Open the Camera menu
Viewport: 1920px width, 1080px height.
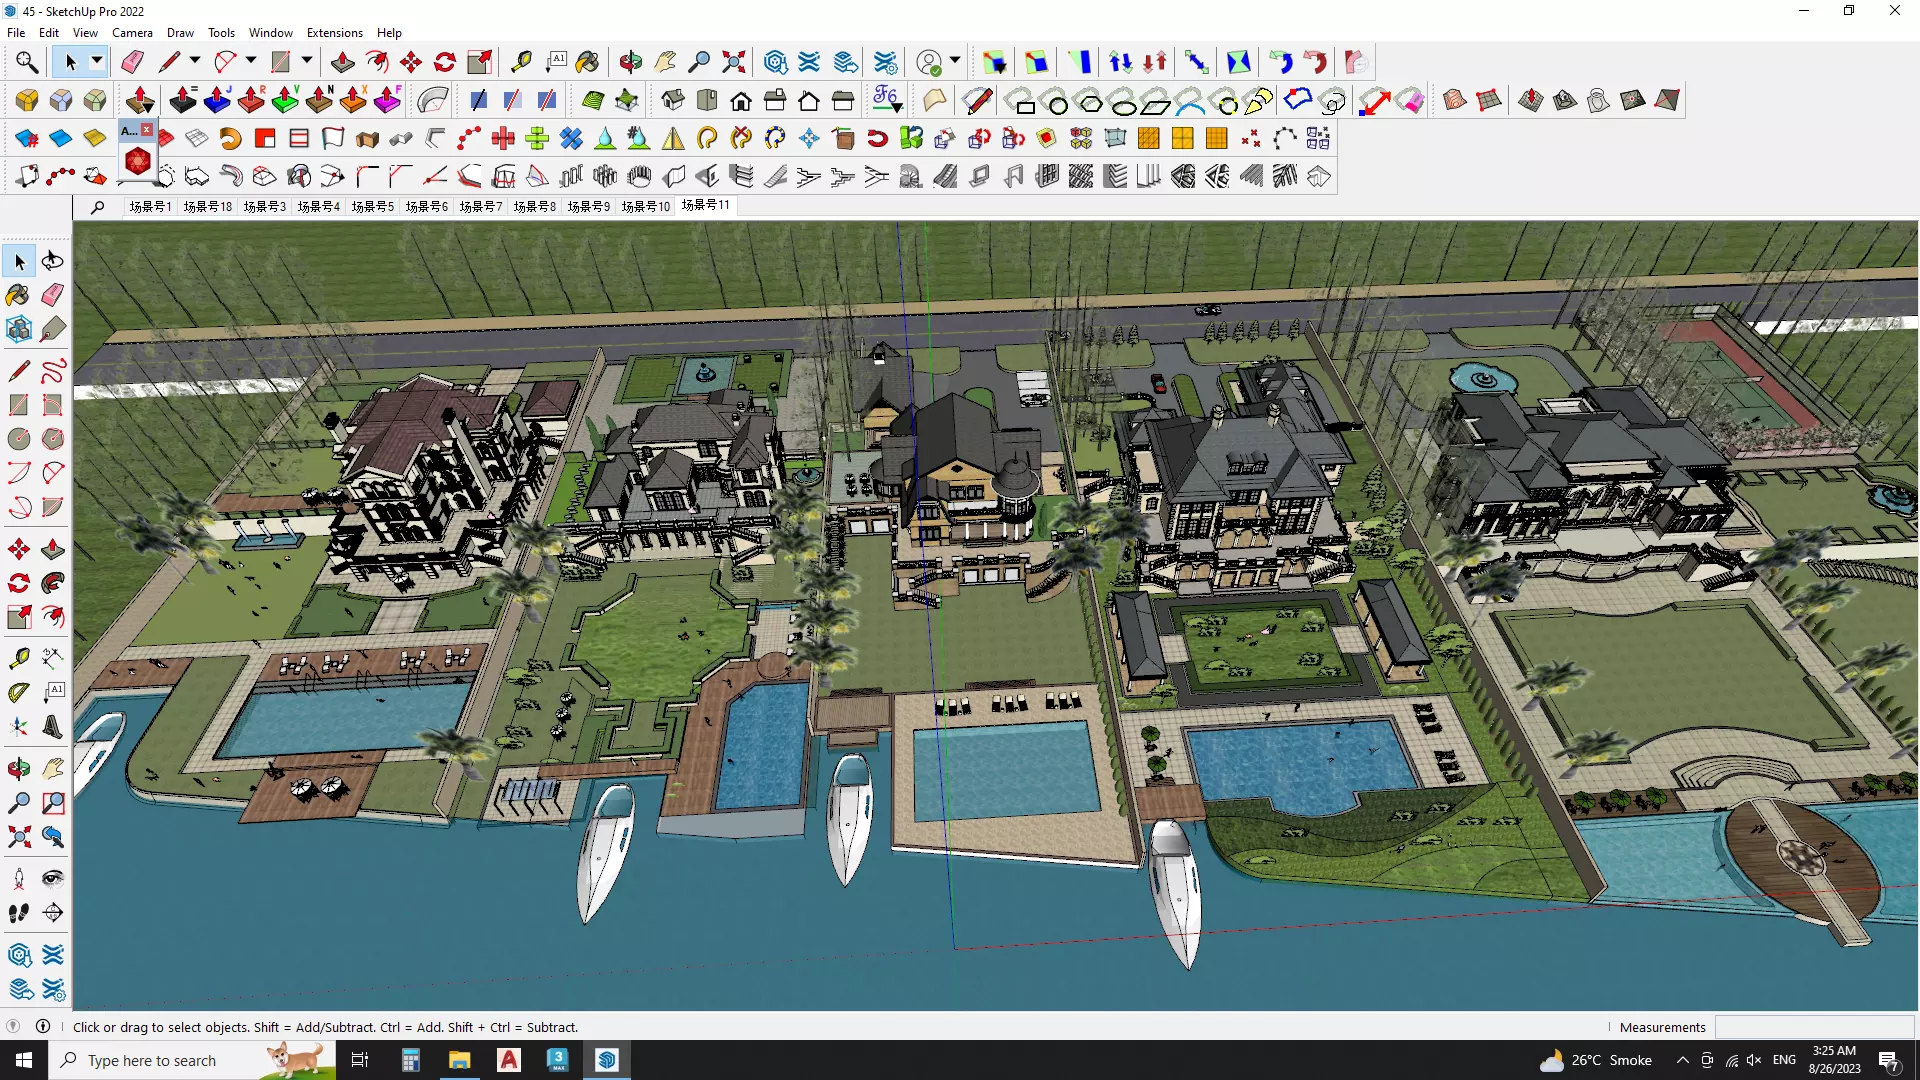click(x=132, y=33)
